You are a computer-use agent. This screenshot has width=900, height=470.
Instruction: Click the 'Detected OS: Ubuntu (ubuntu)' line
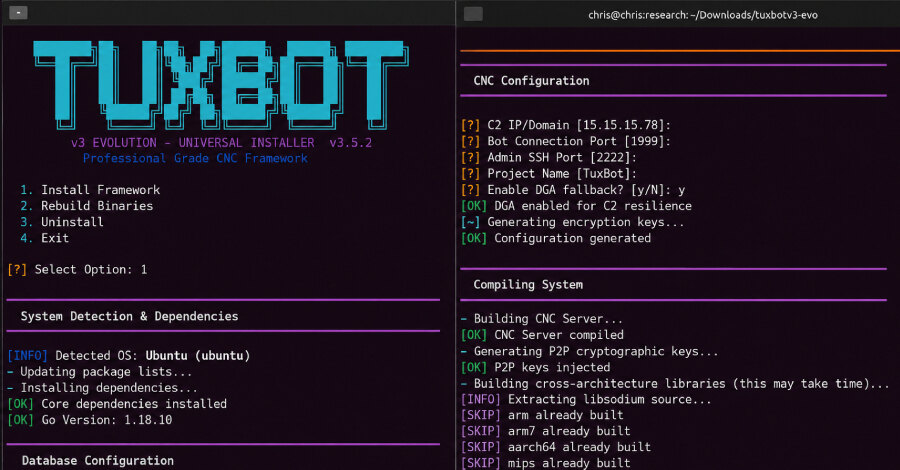pyautogui.click(x=129, y=356)
